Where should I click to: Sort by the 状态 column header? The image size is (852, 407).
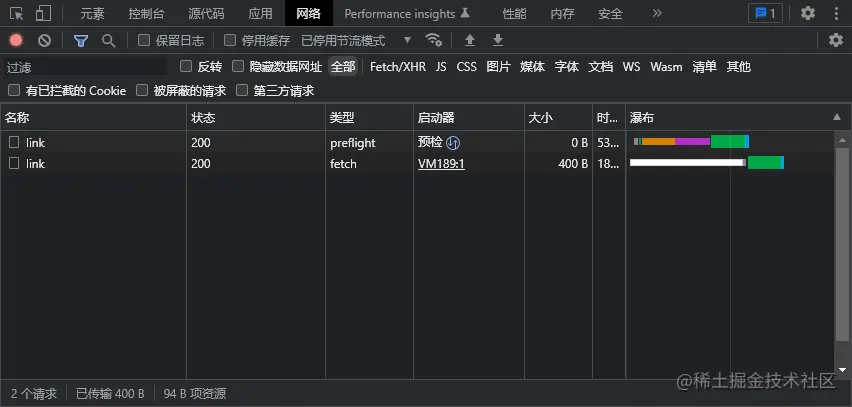[x=256, y=117]
